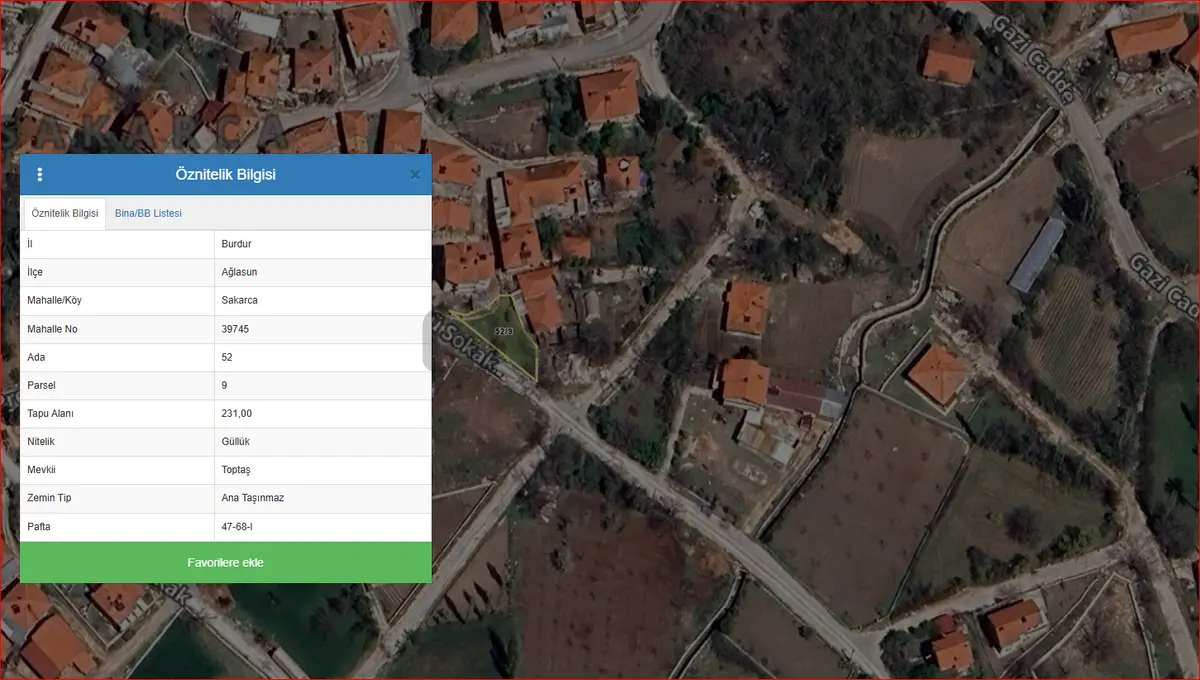The image size is (1200, 680).
Task: Select the Pafta value 47-68-I
Action: click(238, 526)
